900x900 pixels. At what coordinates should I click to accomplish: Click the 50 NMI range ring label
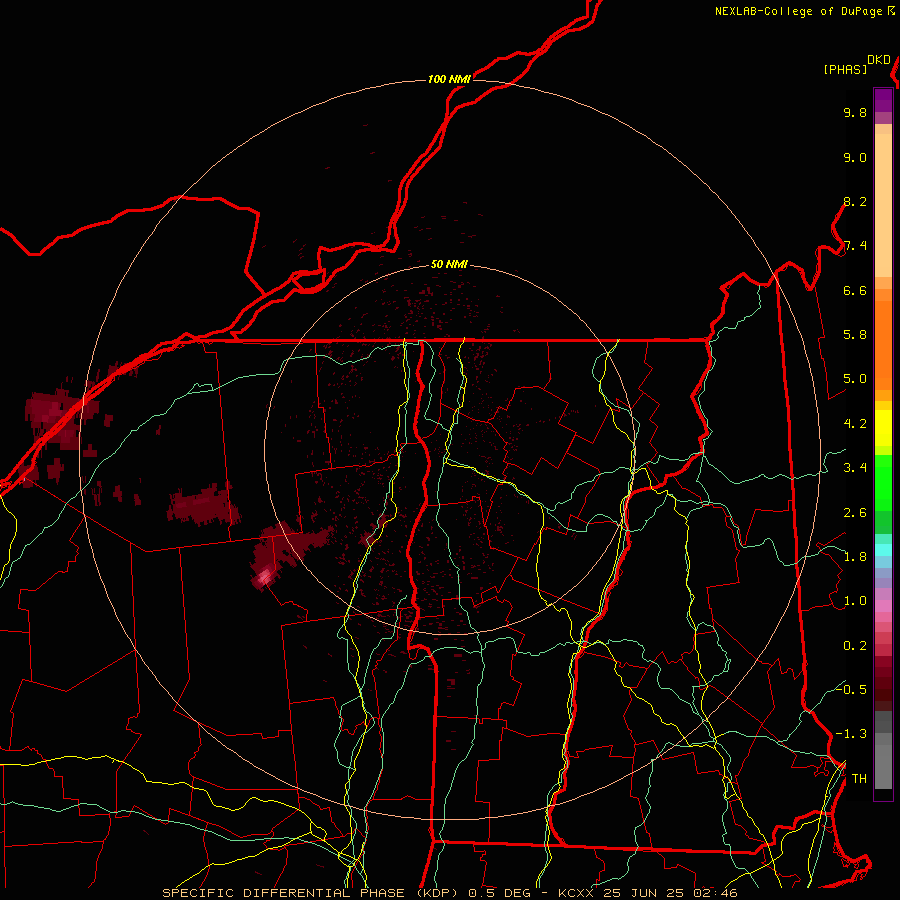449,264
